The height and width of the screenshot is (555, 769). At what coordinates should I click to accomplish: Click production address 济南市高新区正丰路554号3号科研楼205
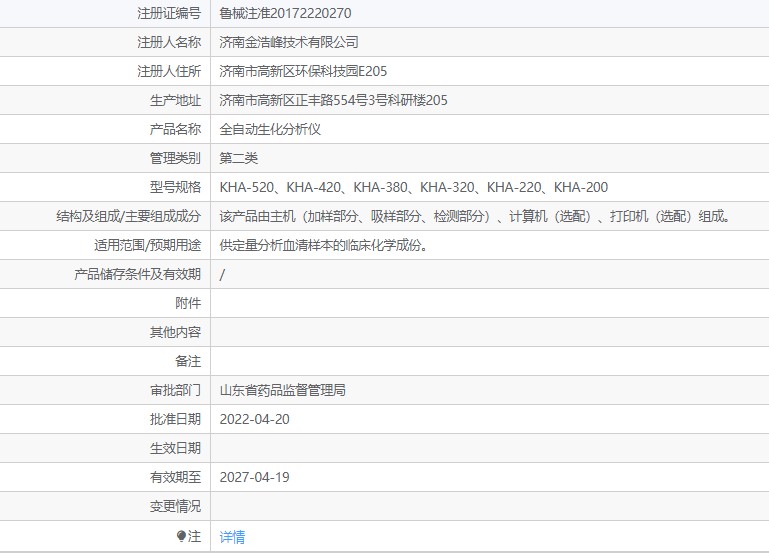coord(333,100)
